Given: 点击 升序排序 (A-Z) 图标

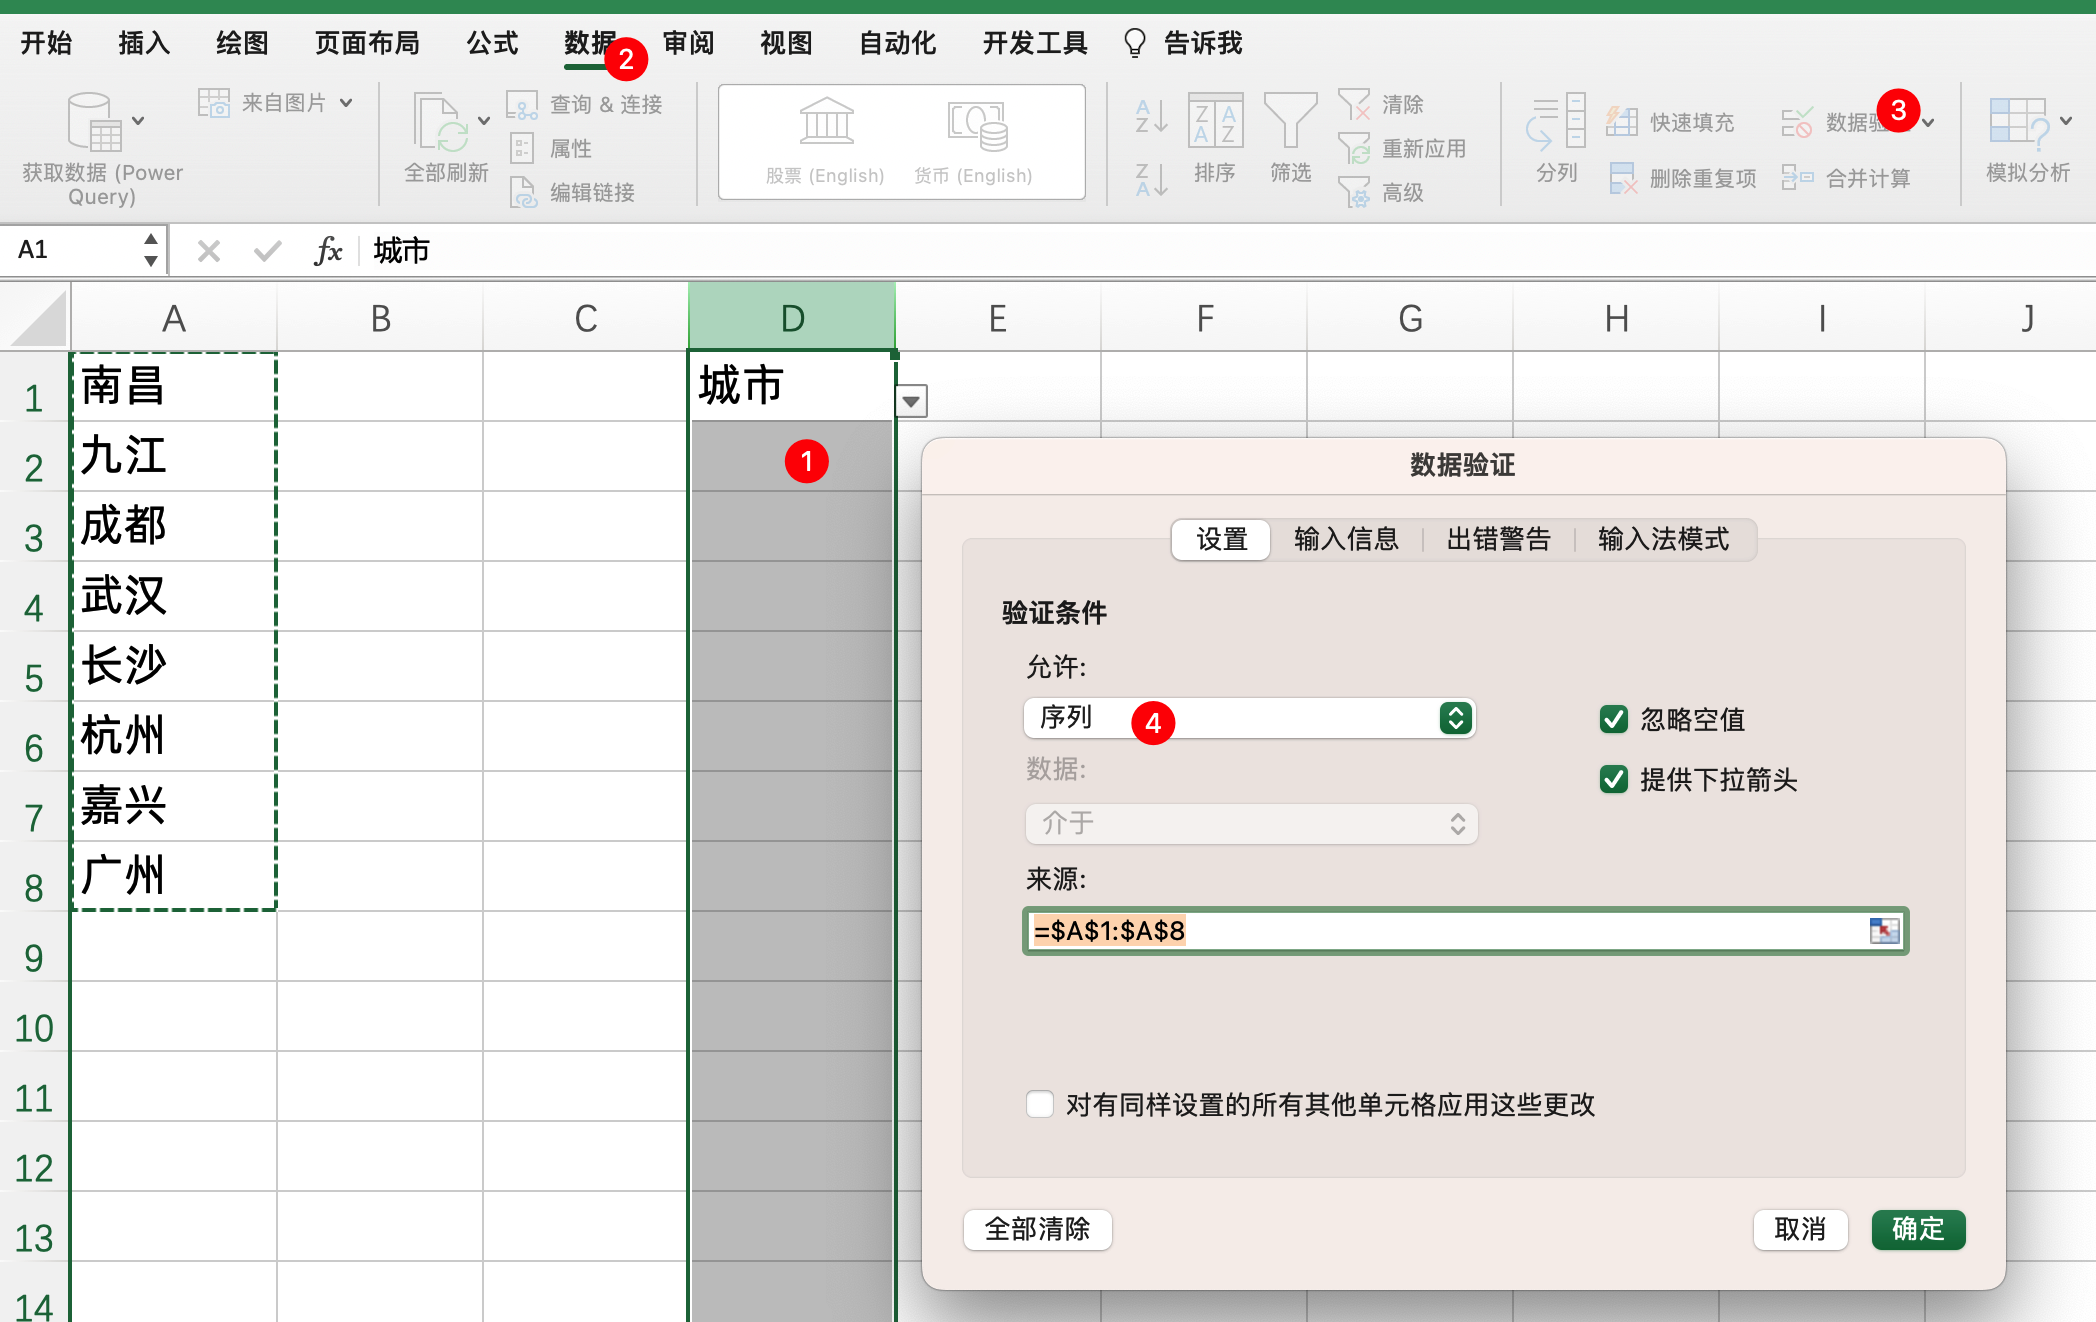Looking at the screenshot, I should click(1149, 120).
